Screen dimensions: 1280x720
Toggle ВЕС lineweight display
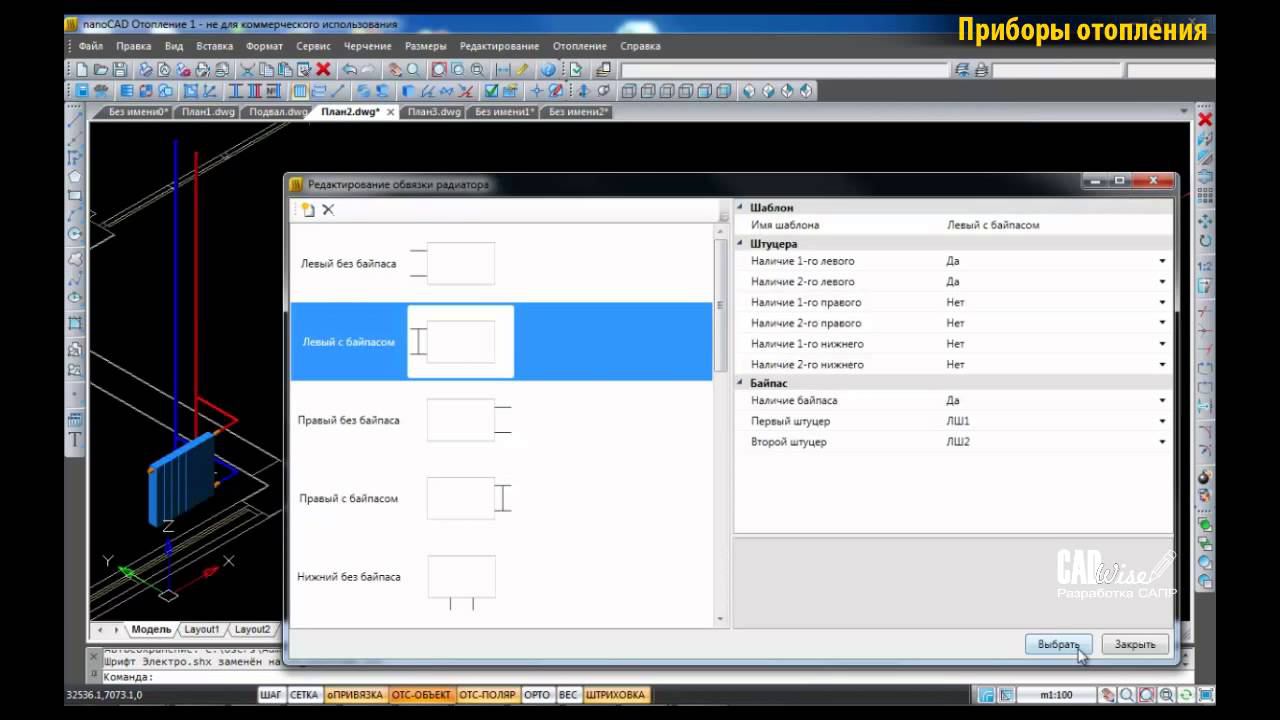tap(568, 695)
